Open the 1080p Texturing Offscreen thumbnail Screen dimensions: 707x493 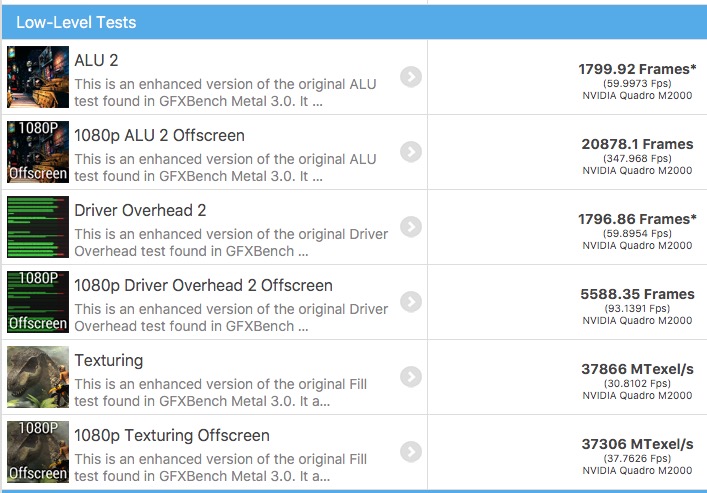coord(38,452)
